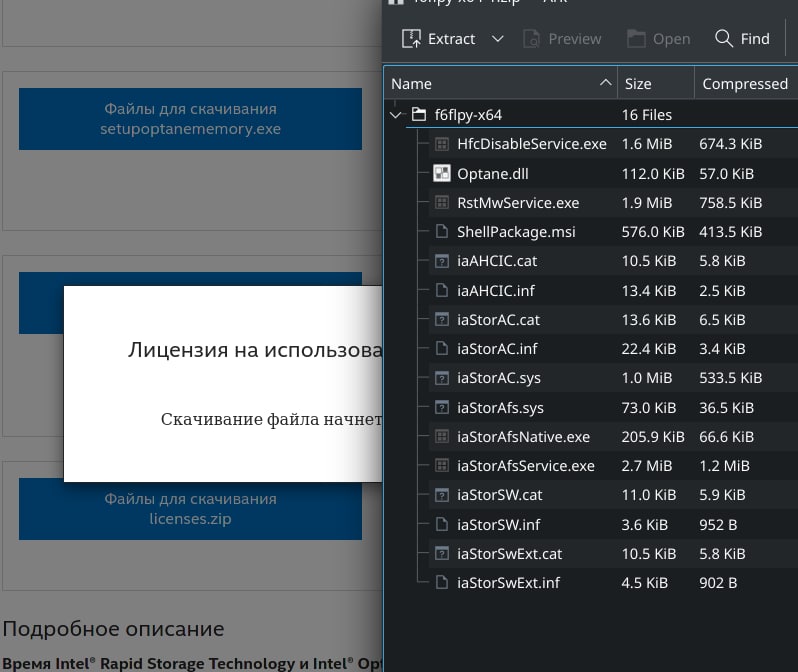Sort the file list by the Name column
The width and height of the screenshot is (798, 672).
coord(500,83)
